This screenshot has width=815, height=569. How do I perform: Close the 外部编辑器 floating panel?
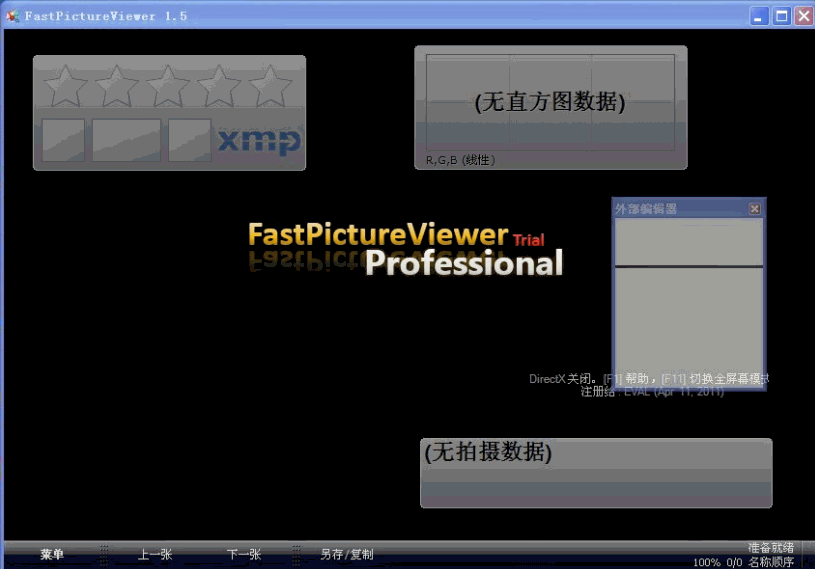[x=755, y=208]
